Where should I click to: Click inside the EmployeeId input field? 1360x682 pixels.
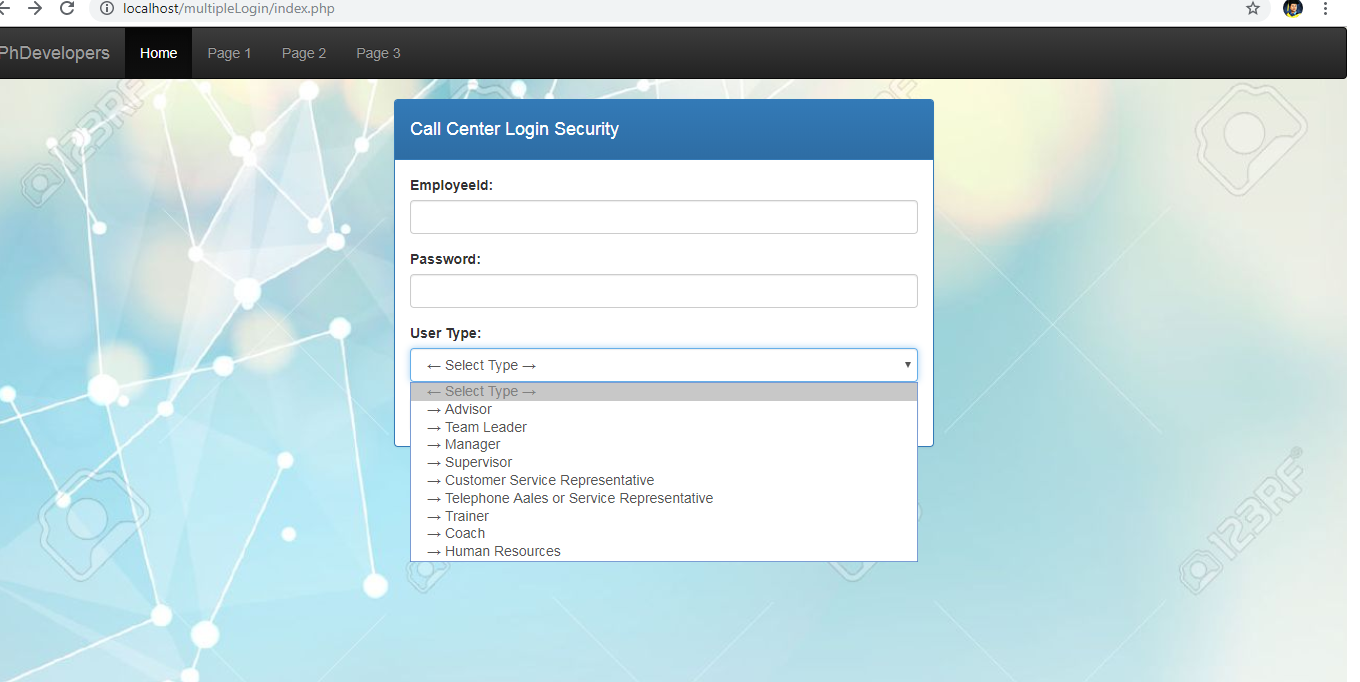pyautogui.click(x=663, y=217)
